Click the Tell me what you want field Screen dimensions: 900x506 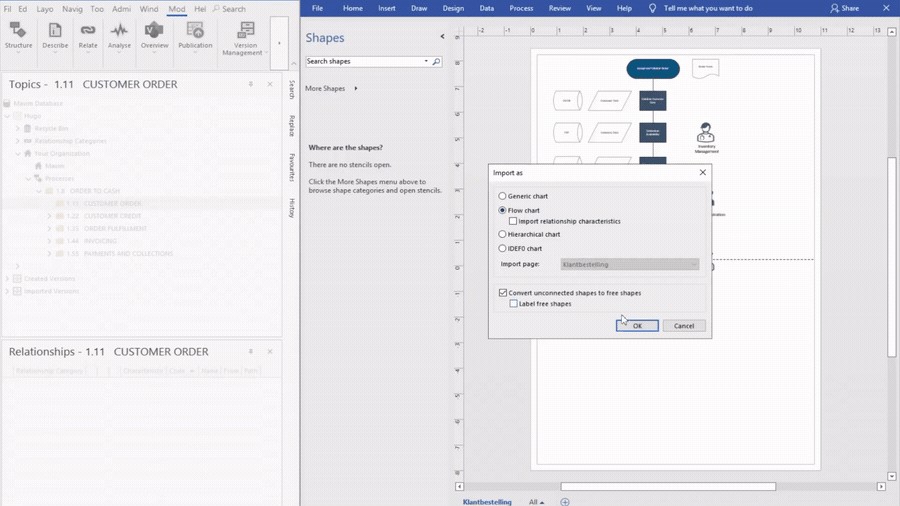(x=708, y=8)
